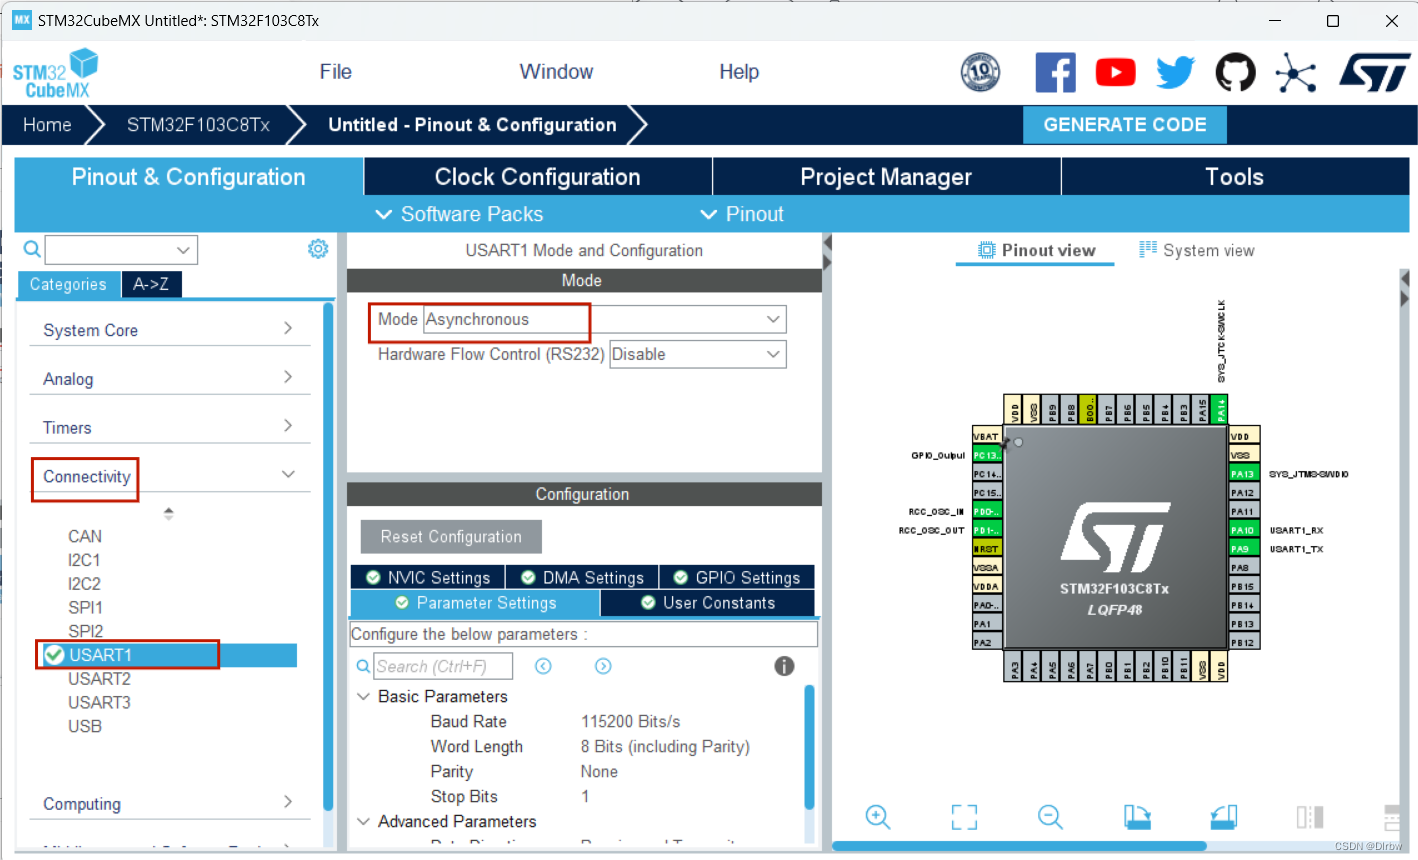This screenshot has height=860, width=1418.
Task: Open the Software Packs dropdown
Action: [x=459, y=214]
